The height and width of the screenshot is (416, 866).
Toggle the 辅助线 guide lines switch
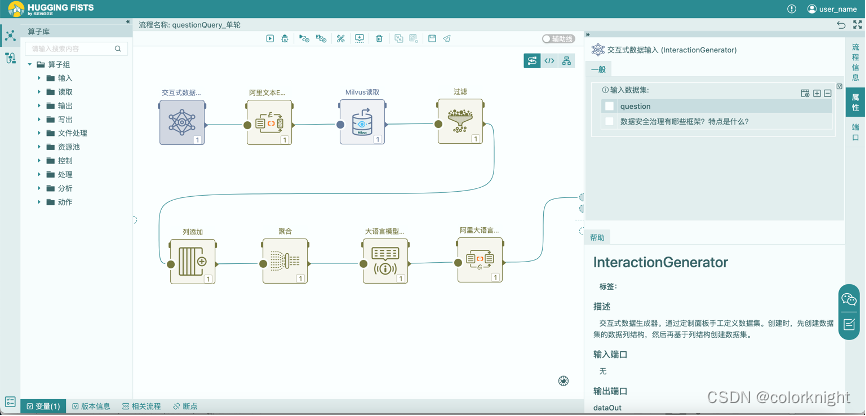point(558,39)
